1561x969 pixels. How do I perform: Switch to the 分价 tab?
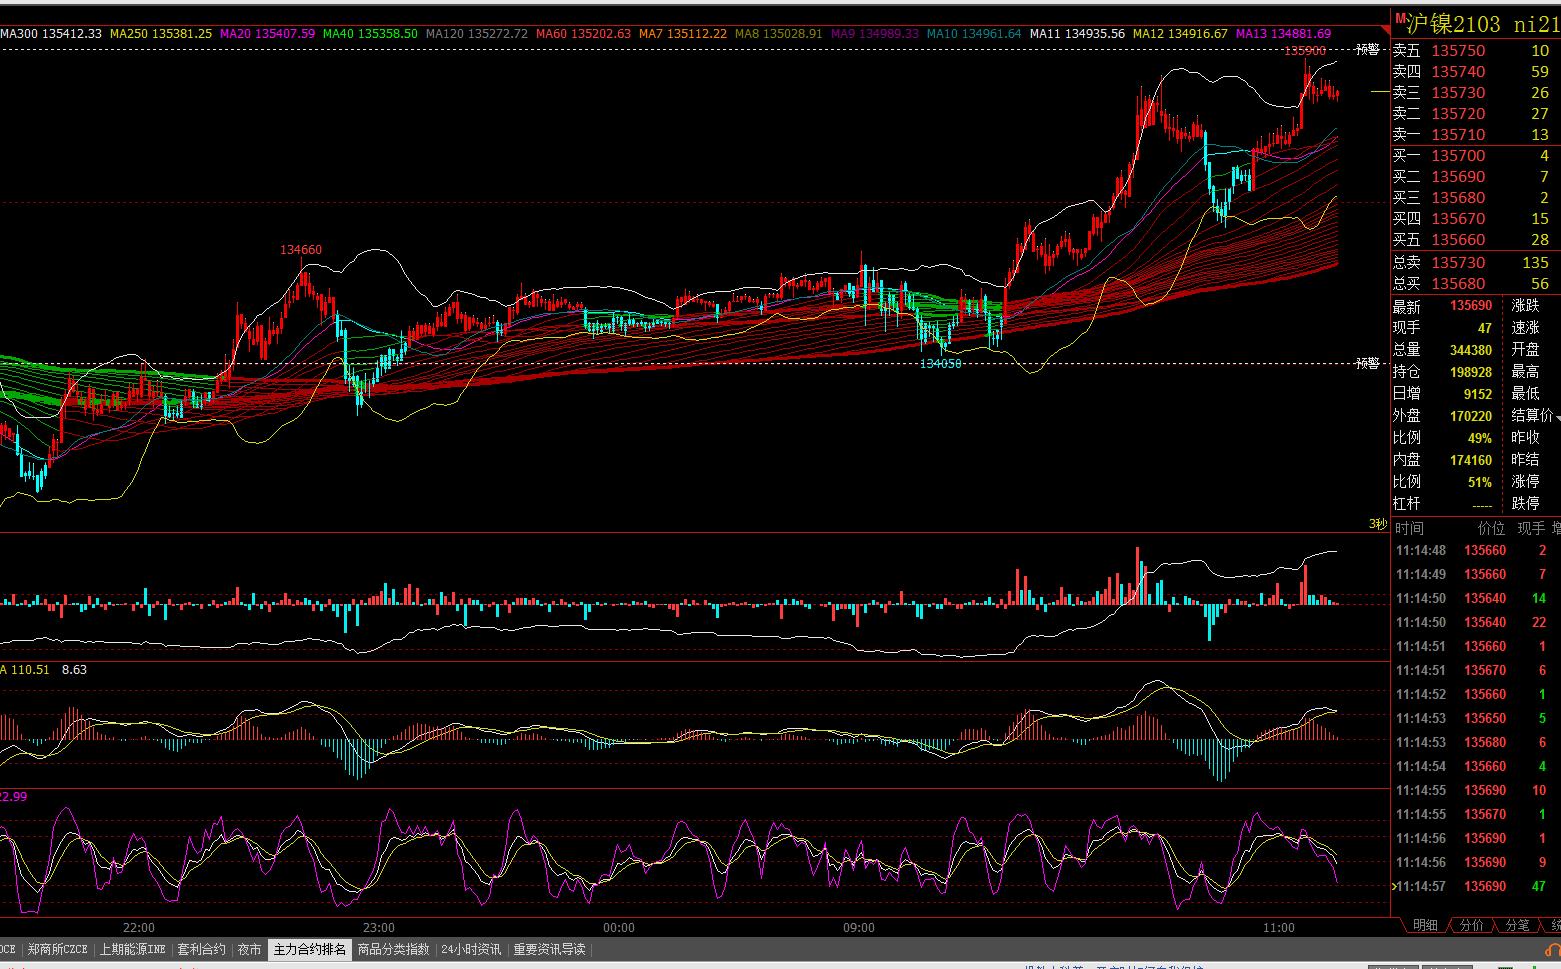click(1471, 925)
